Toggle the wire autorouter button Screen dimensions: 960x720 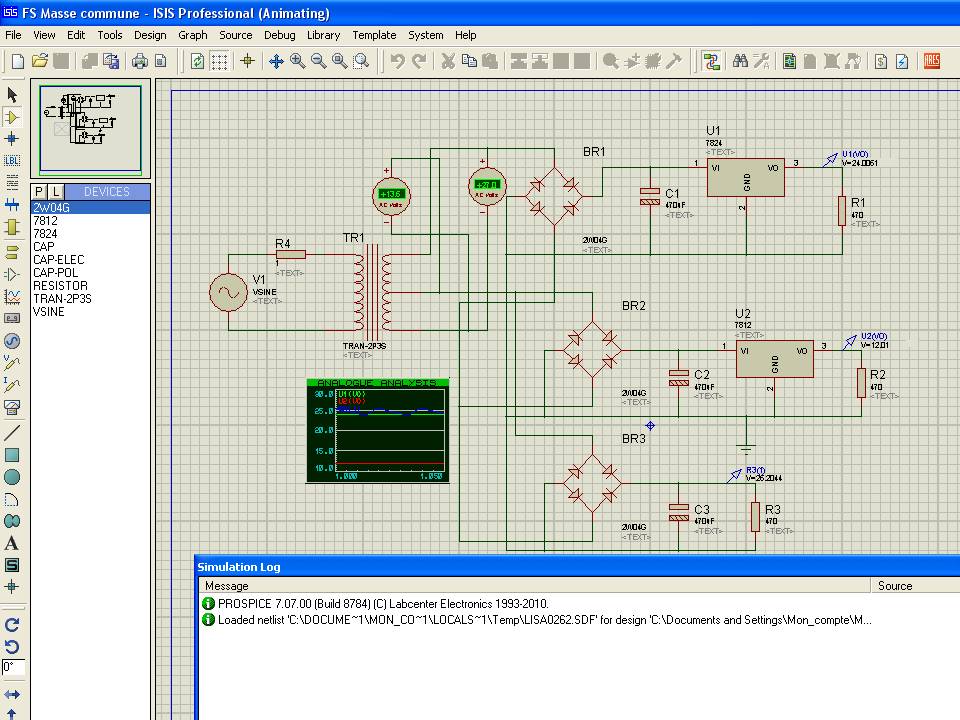point(711,61)
